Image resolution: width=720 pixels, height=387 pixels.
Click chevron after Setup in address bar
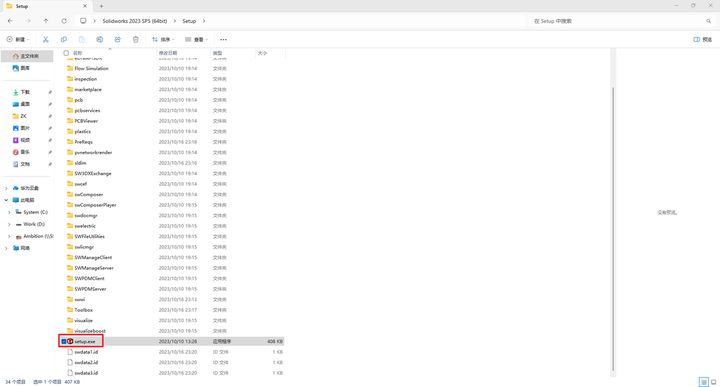click(x=204, y=21)
